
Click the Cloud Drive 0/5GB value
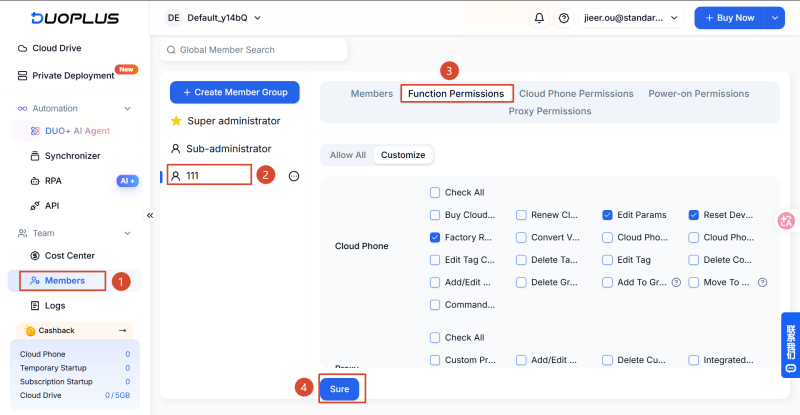(117, 396)
